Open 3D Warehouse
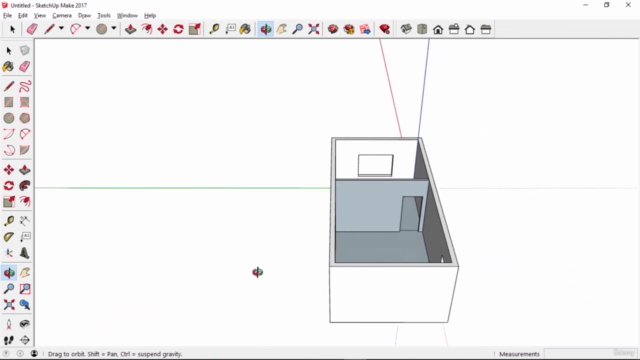 (333, 29)
